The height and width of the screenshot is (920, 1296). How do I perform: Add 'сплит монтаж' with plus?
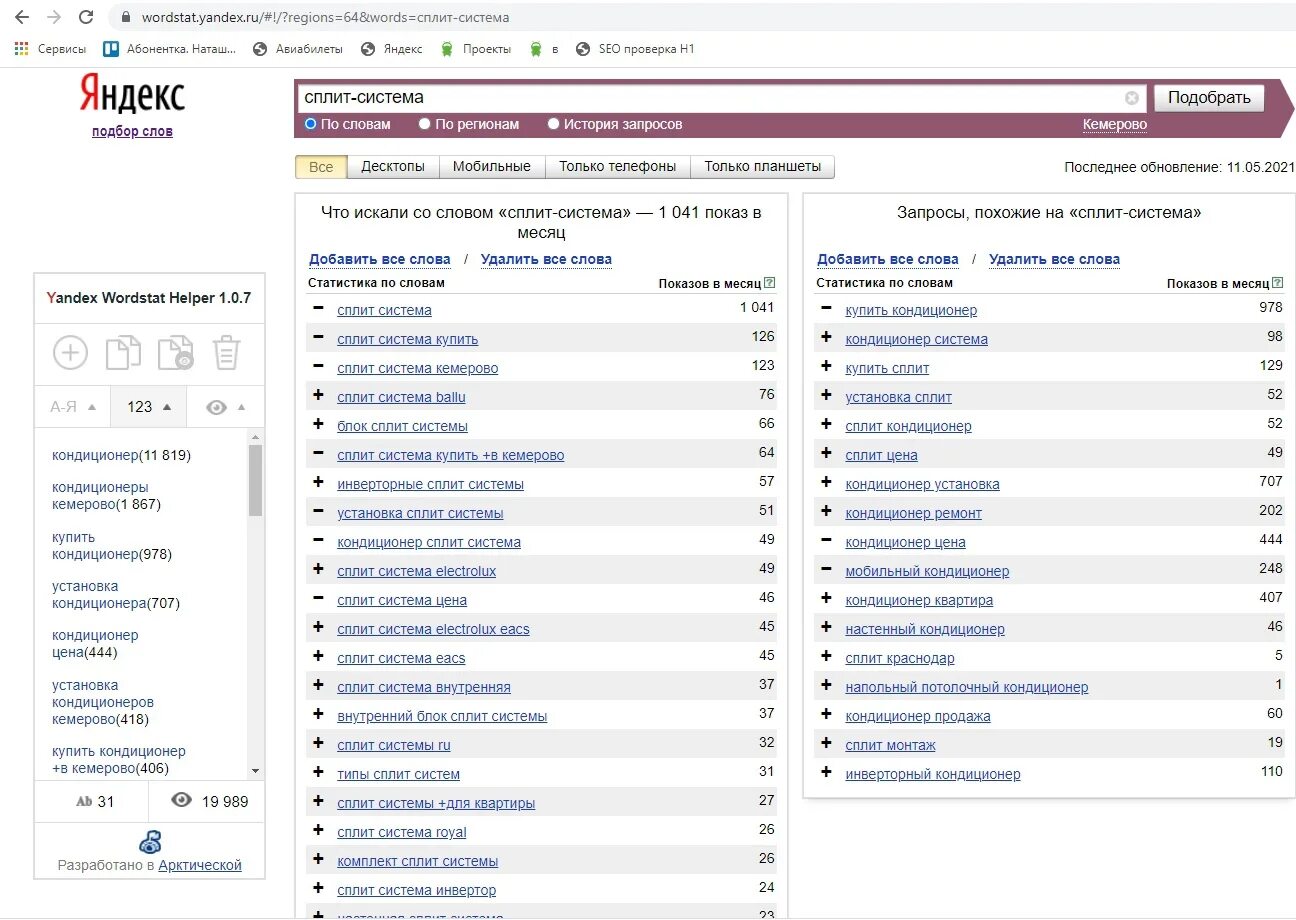click(x=826, y=744)
